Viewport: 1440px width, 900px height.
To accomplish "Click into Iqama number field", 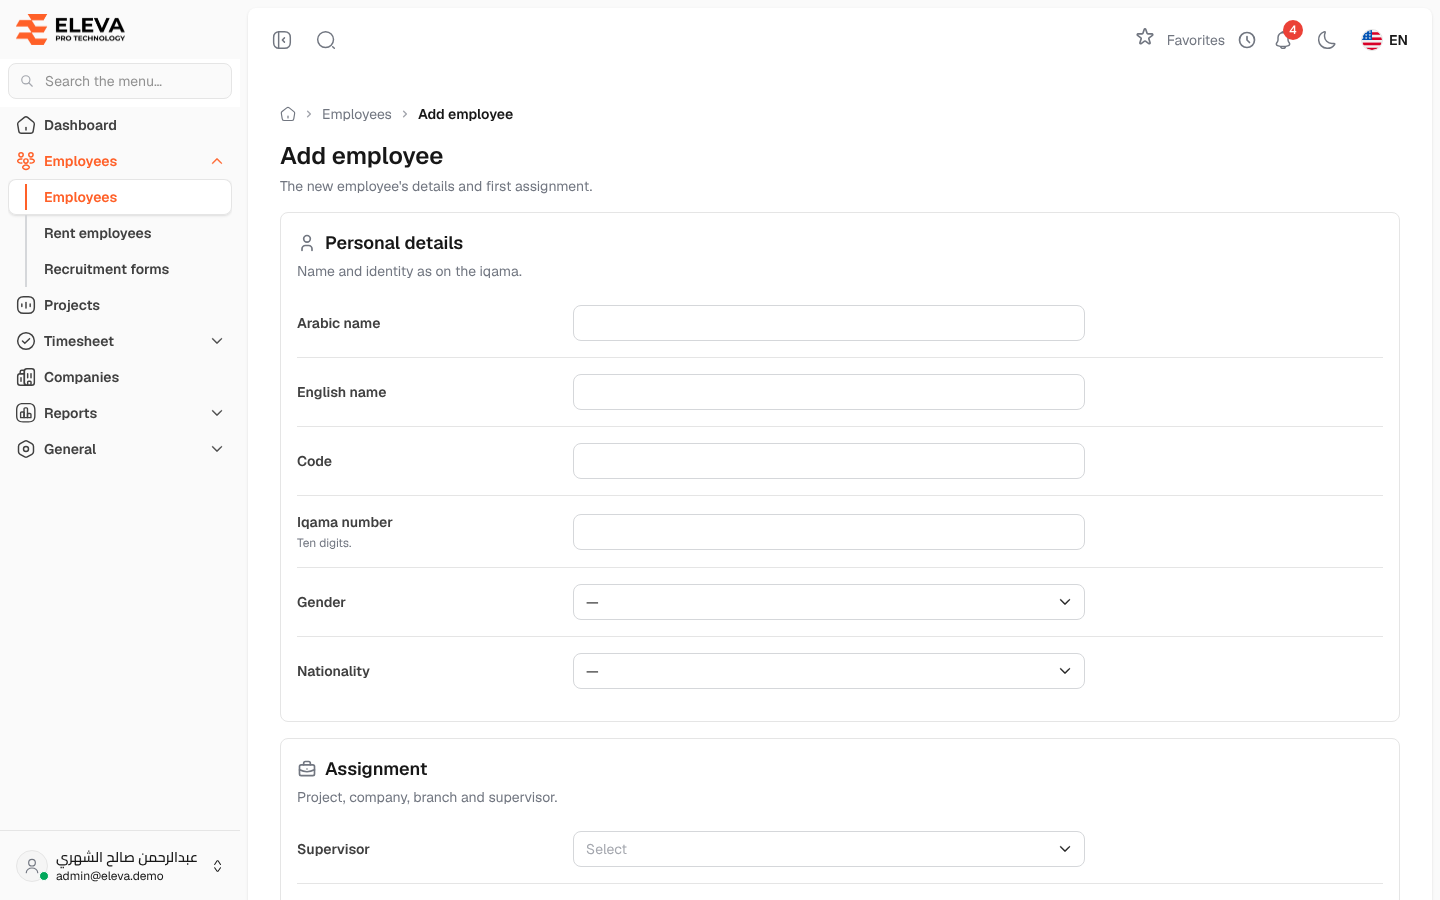I will [x=829, y=532].
